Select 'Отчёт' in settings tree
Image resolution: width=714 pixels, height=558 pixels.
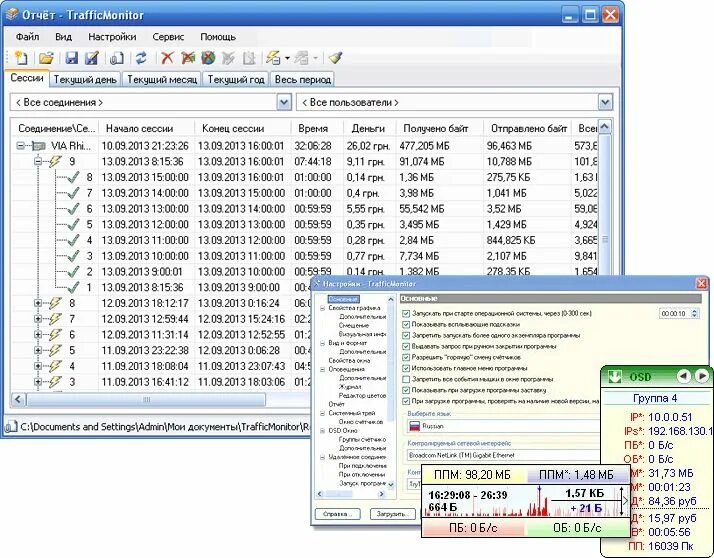click(x=337, y=404)
